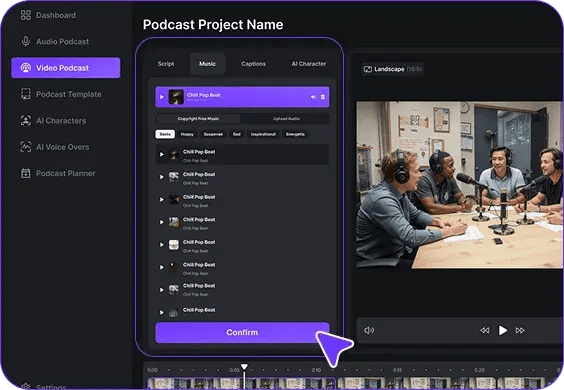Play the first Chill Pop Beat in list
This screenshot has width=564, height=390.
coord(162,154)
